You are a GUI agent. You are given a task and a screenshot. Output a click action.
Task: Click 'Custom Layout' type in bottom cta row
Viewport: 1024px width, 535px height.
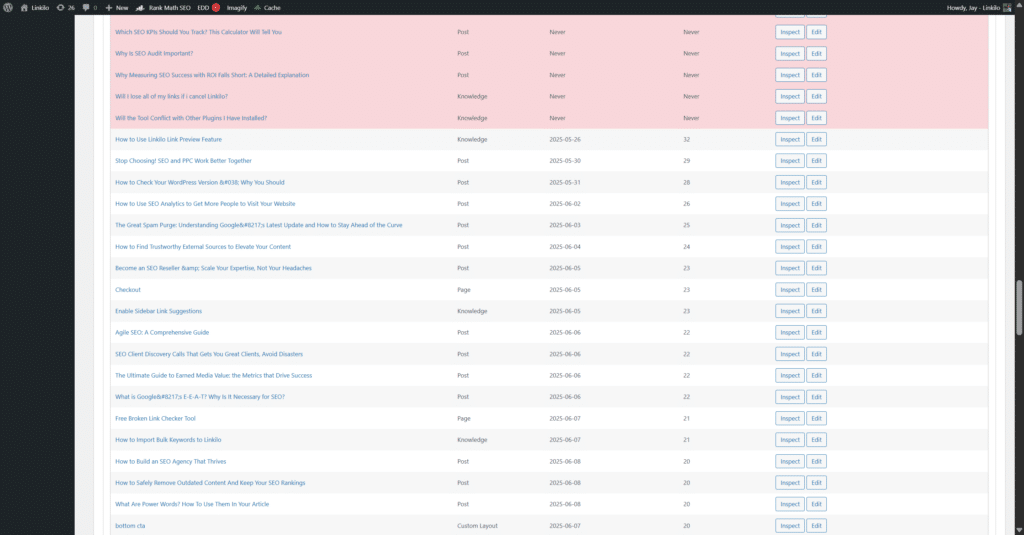(477, 526)
